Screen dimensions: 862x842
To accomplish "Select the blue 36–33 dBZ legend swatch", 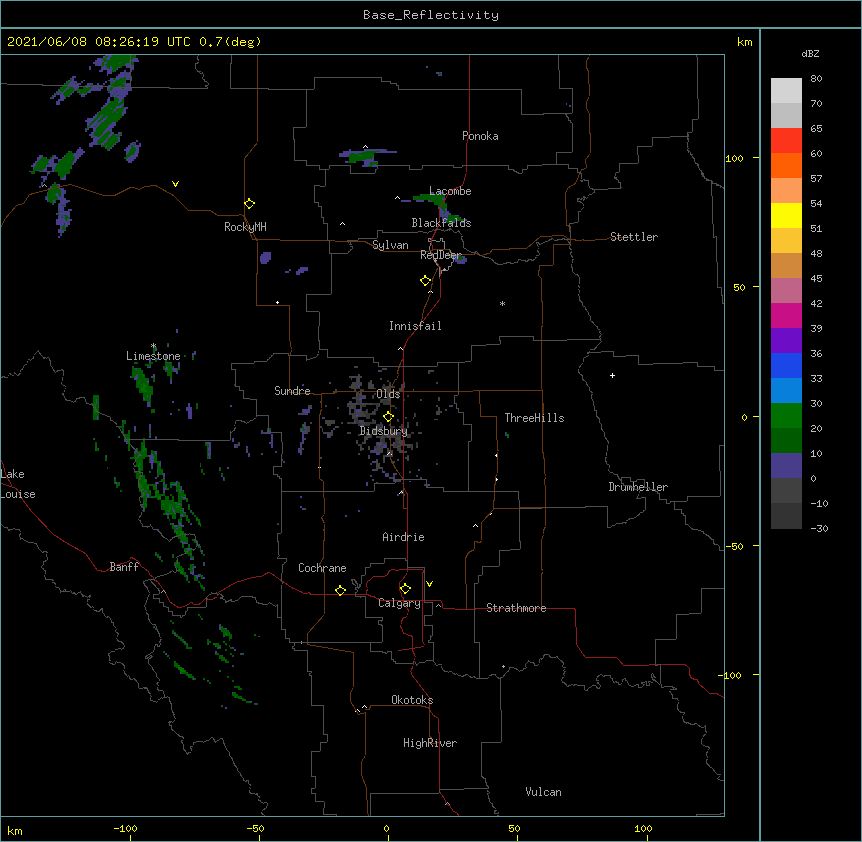I will [x=786, y=366].
